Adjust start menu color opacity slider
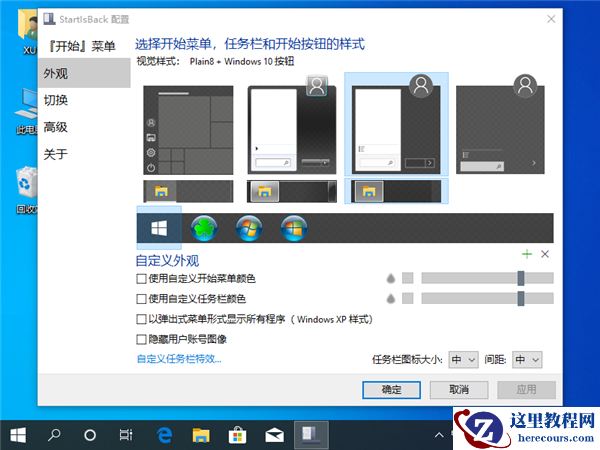Viewport: 600px width, 450px height. 488,278
